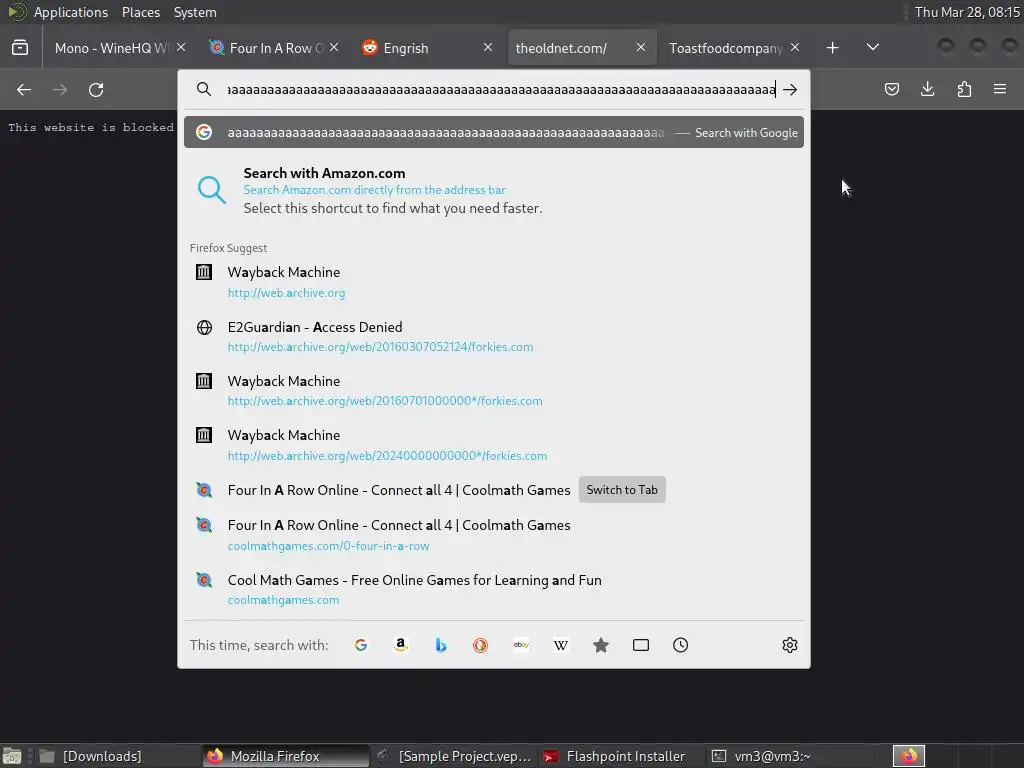Close the Engrish tab
Image resolution: width=1024 pixels, height=768 pixels.
pyautogui.click(x=488, y=48)
